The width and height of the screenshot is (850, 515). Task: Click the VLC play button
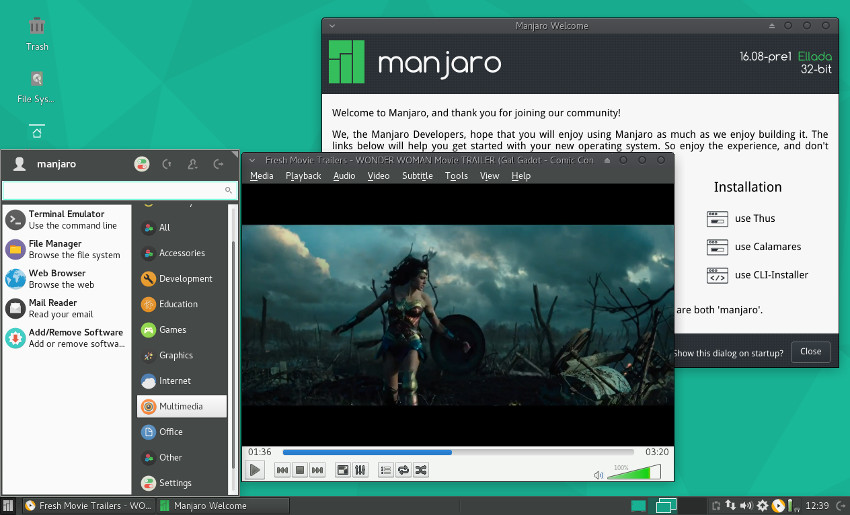(x=254, y=469)
